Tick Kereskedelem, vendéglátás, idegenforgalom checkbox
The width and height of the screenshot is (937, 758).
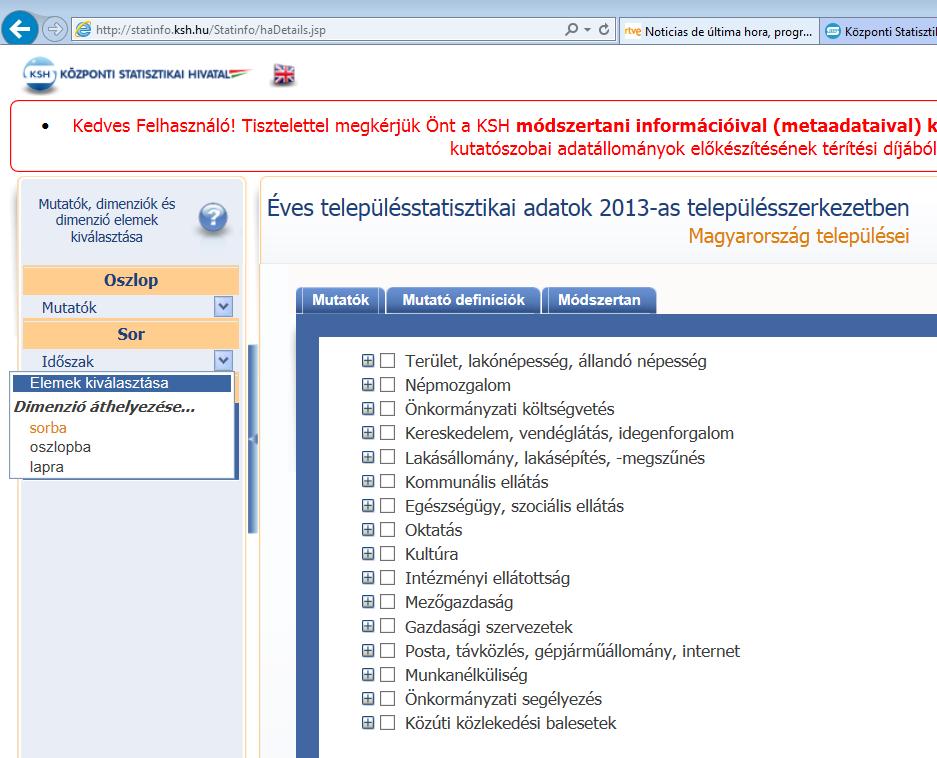(388, 433)
